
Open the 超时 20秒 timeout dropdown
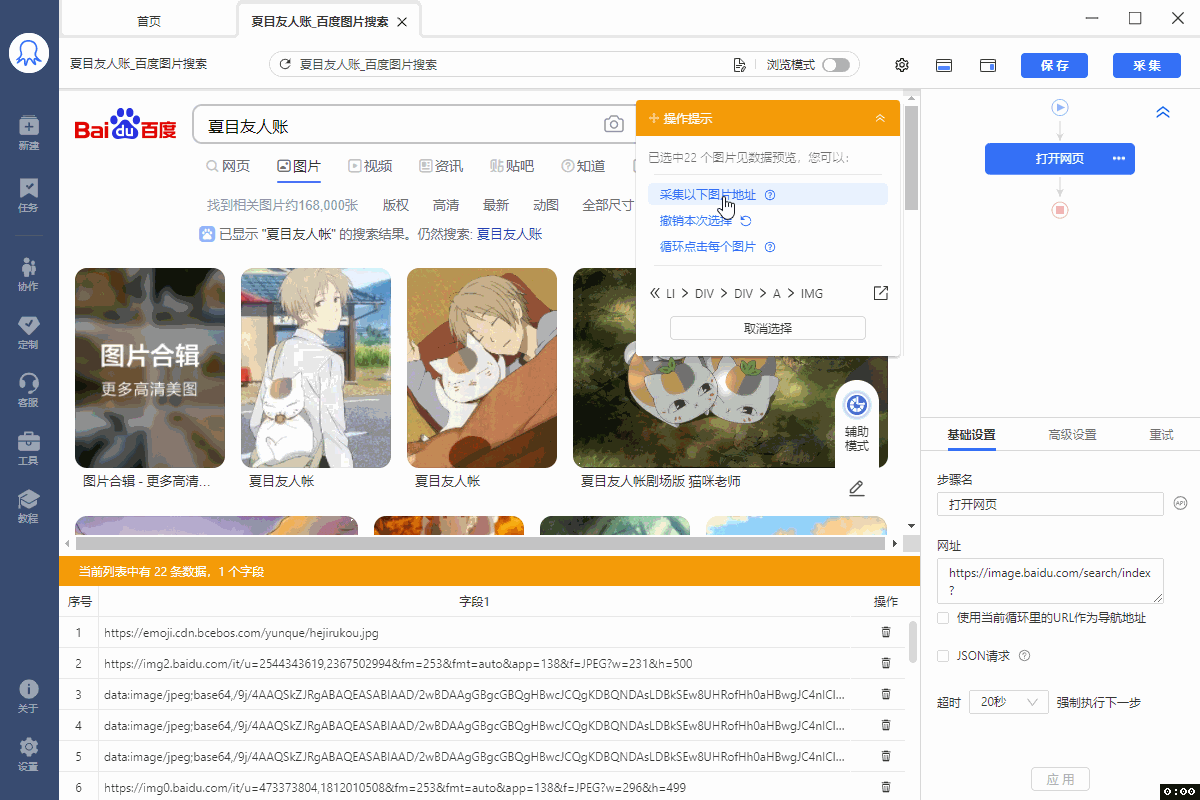[1009, 702]
